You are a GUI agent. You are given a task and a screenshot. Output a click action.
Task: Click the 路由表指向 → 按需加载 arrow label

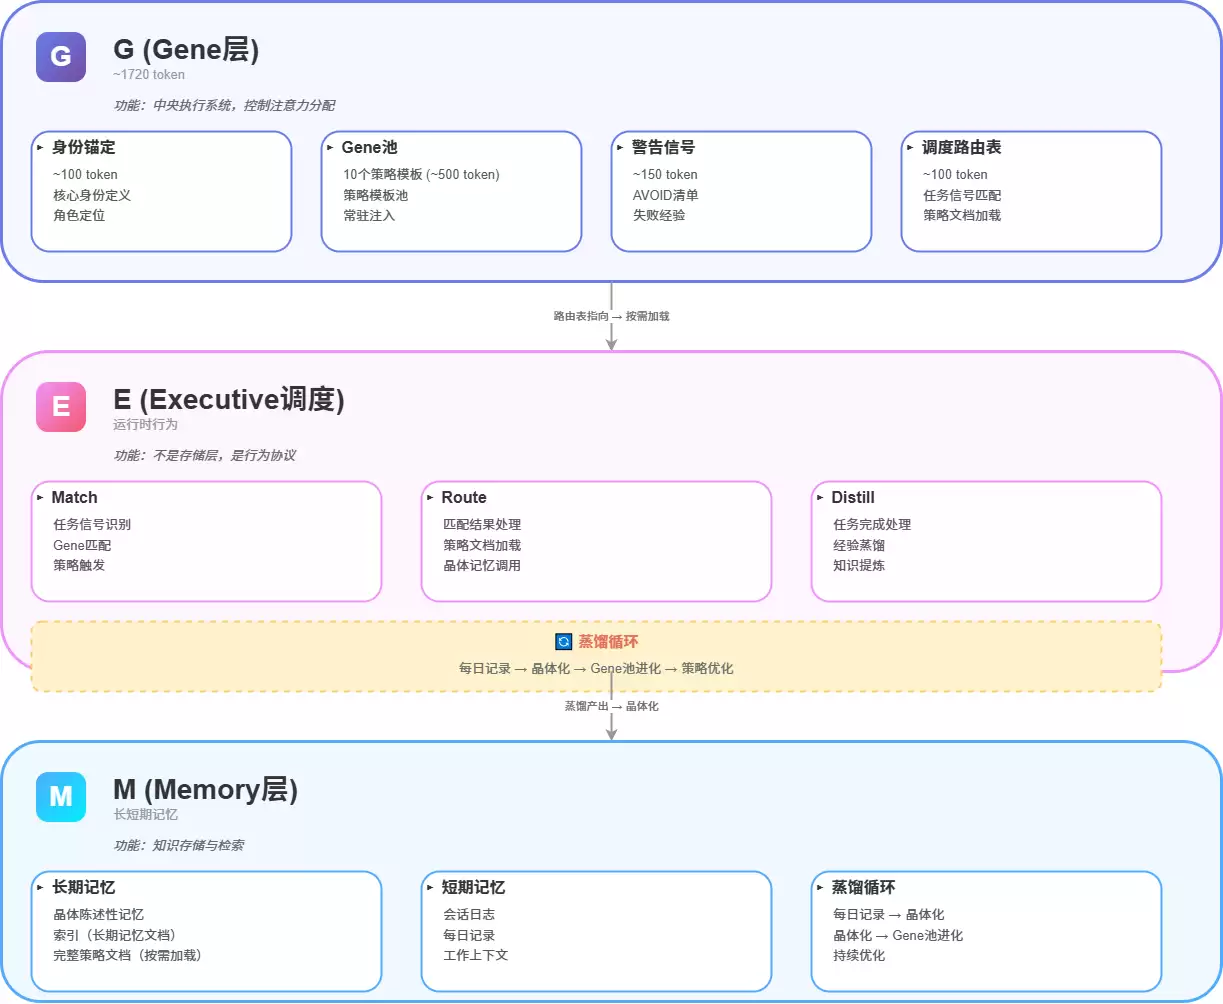tap(611, 316)
